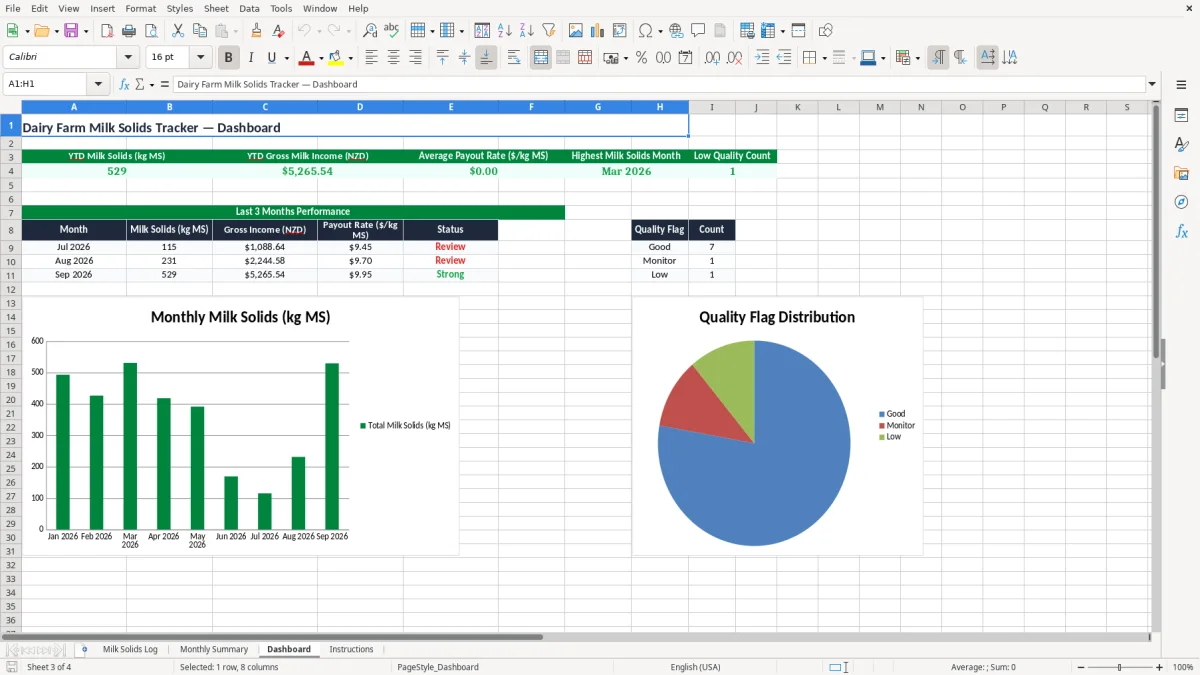Toggle Italic formatting
Screen dimensions: 1200x675
(x=251, y=58)
